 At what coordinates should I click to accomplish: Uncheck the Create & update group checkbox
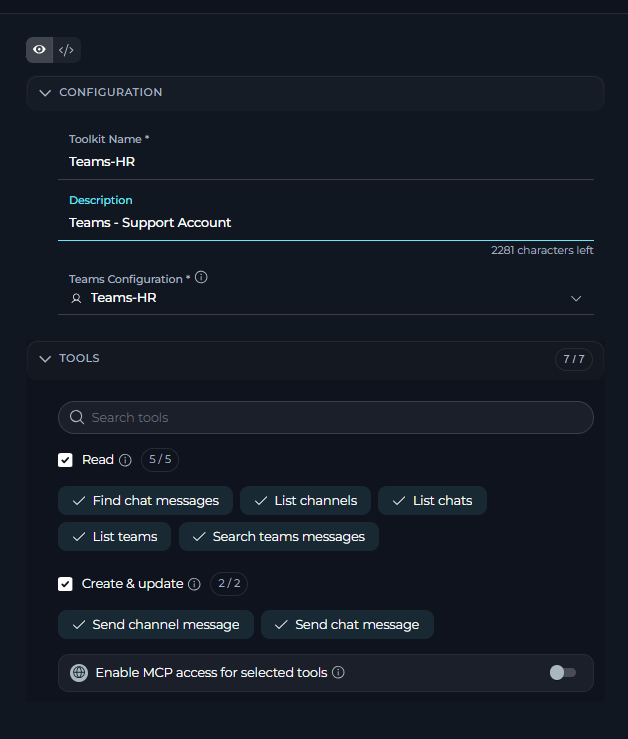click(x=65, y=584)
